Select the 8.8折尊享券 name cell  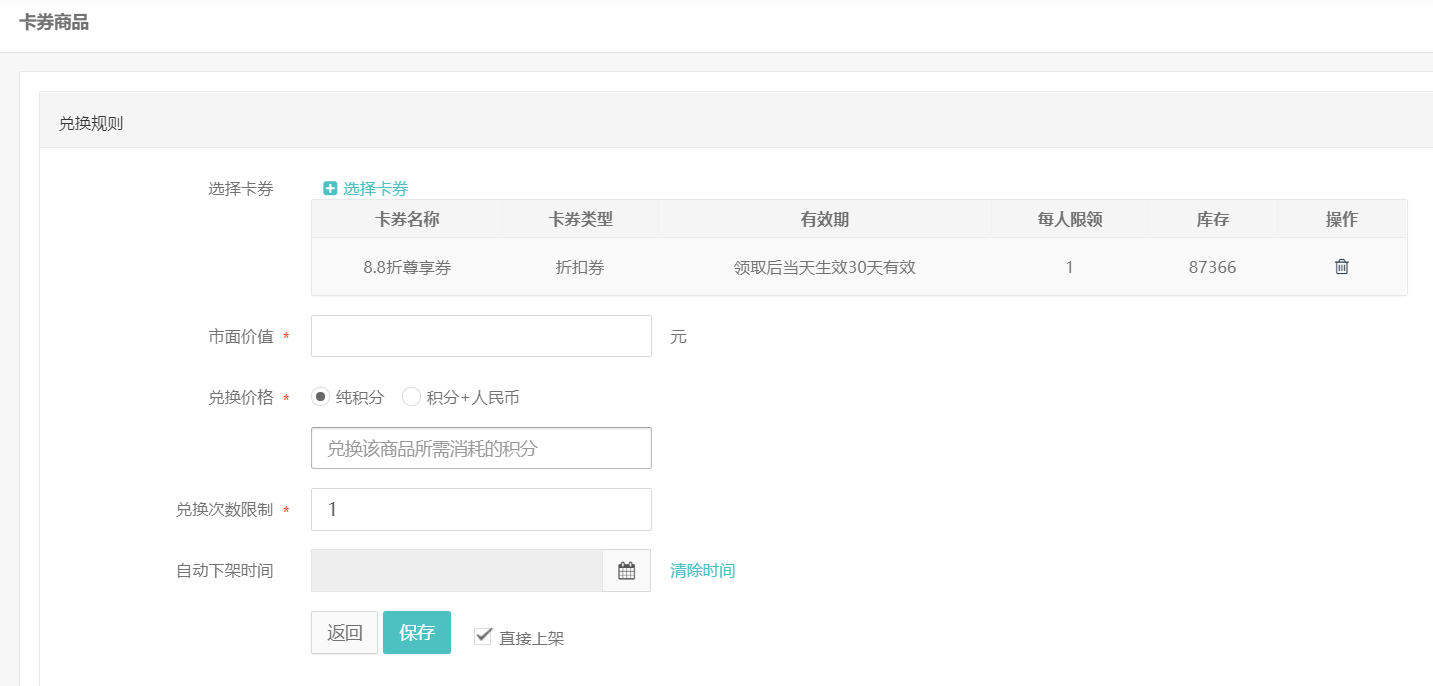(x=406, y=267)
